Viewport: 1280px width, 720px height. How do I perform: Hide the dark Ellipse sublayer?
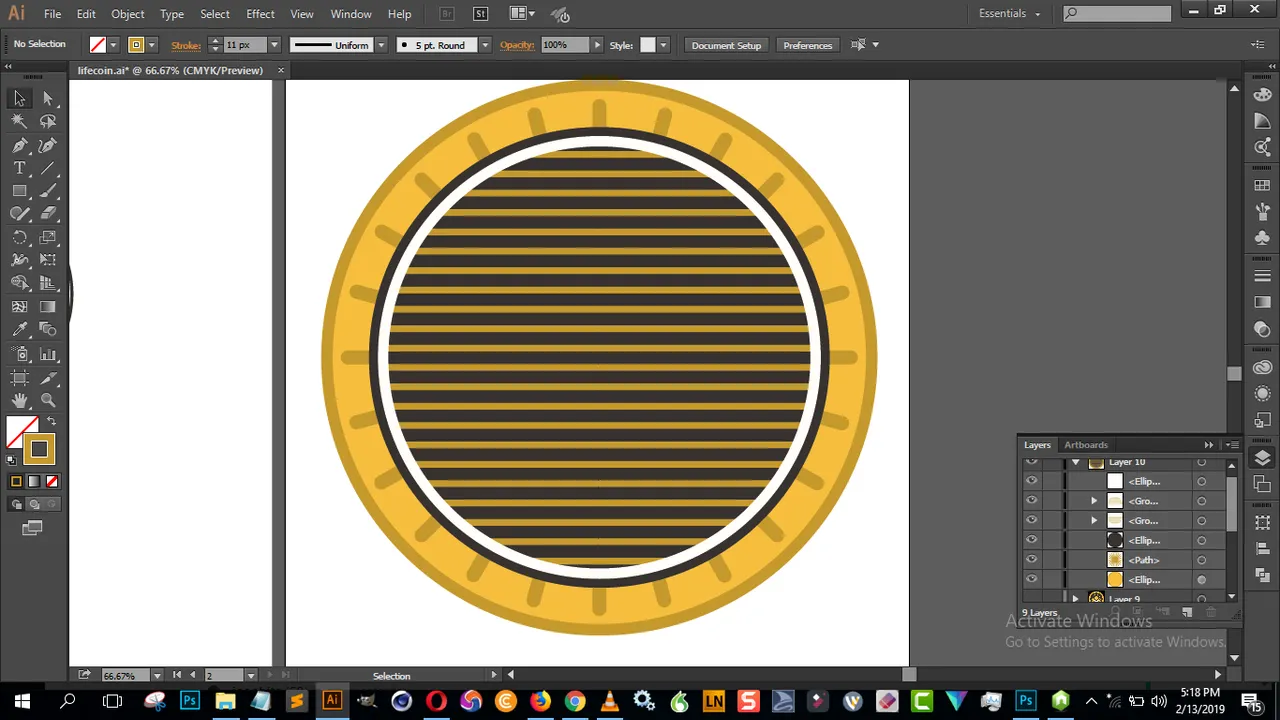click(x=1031, y=540)
